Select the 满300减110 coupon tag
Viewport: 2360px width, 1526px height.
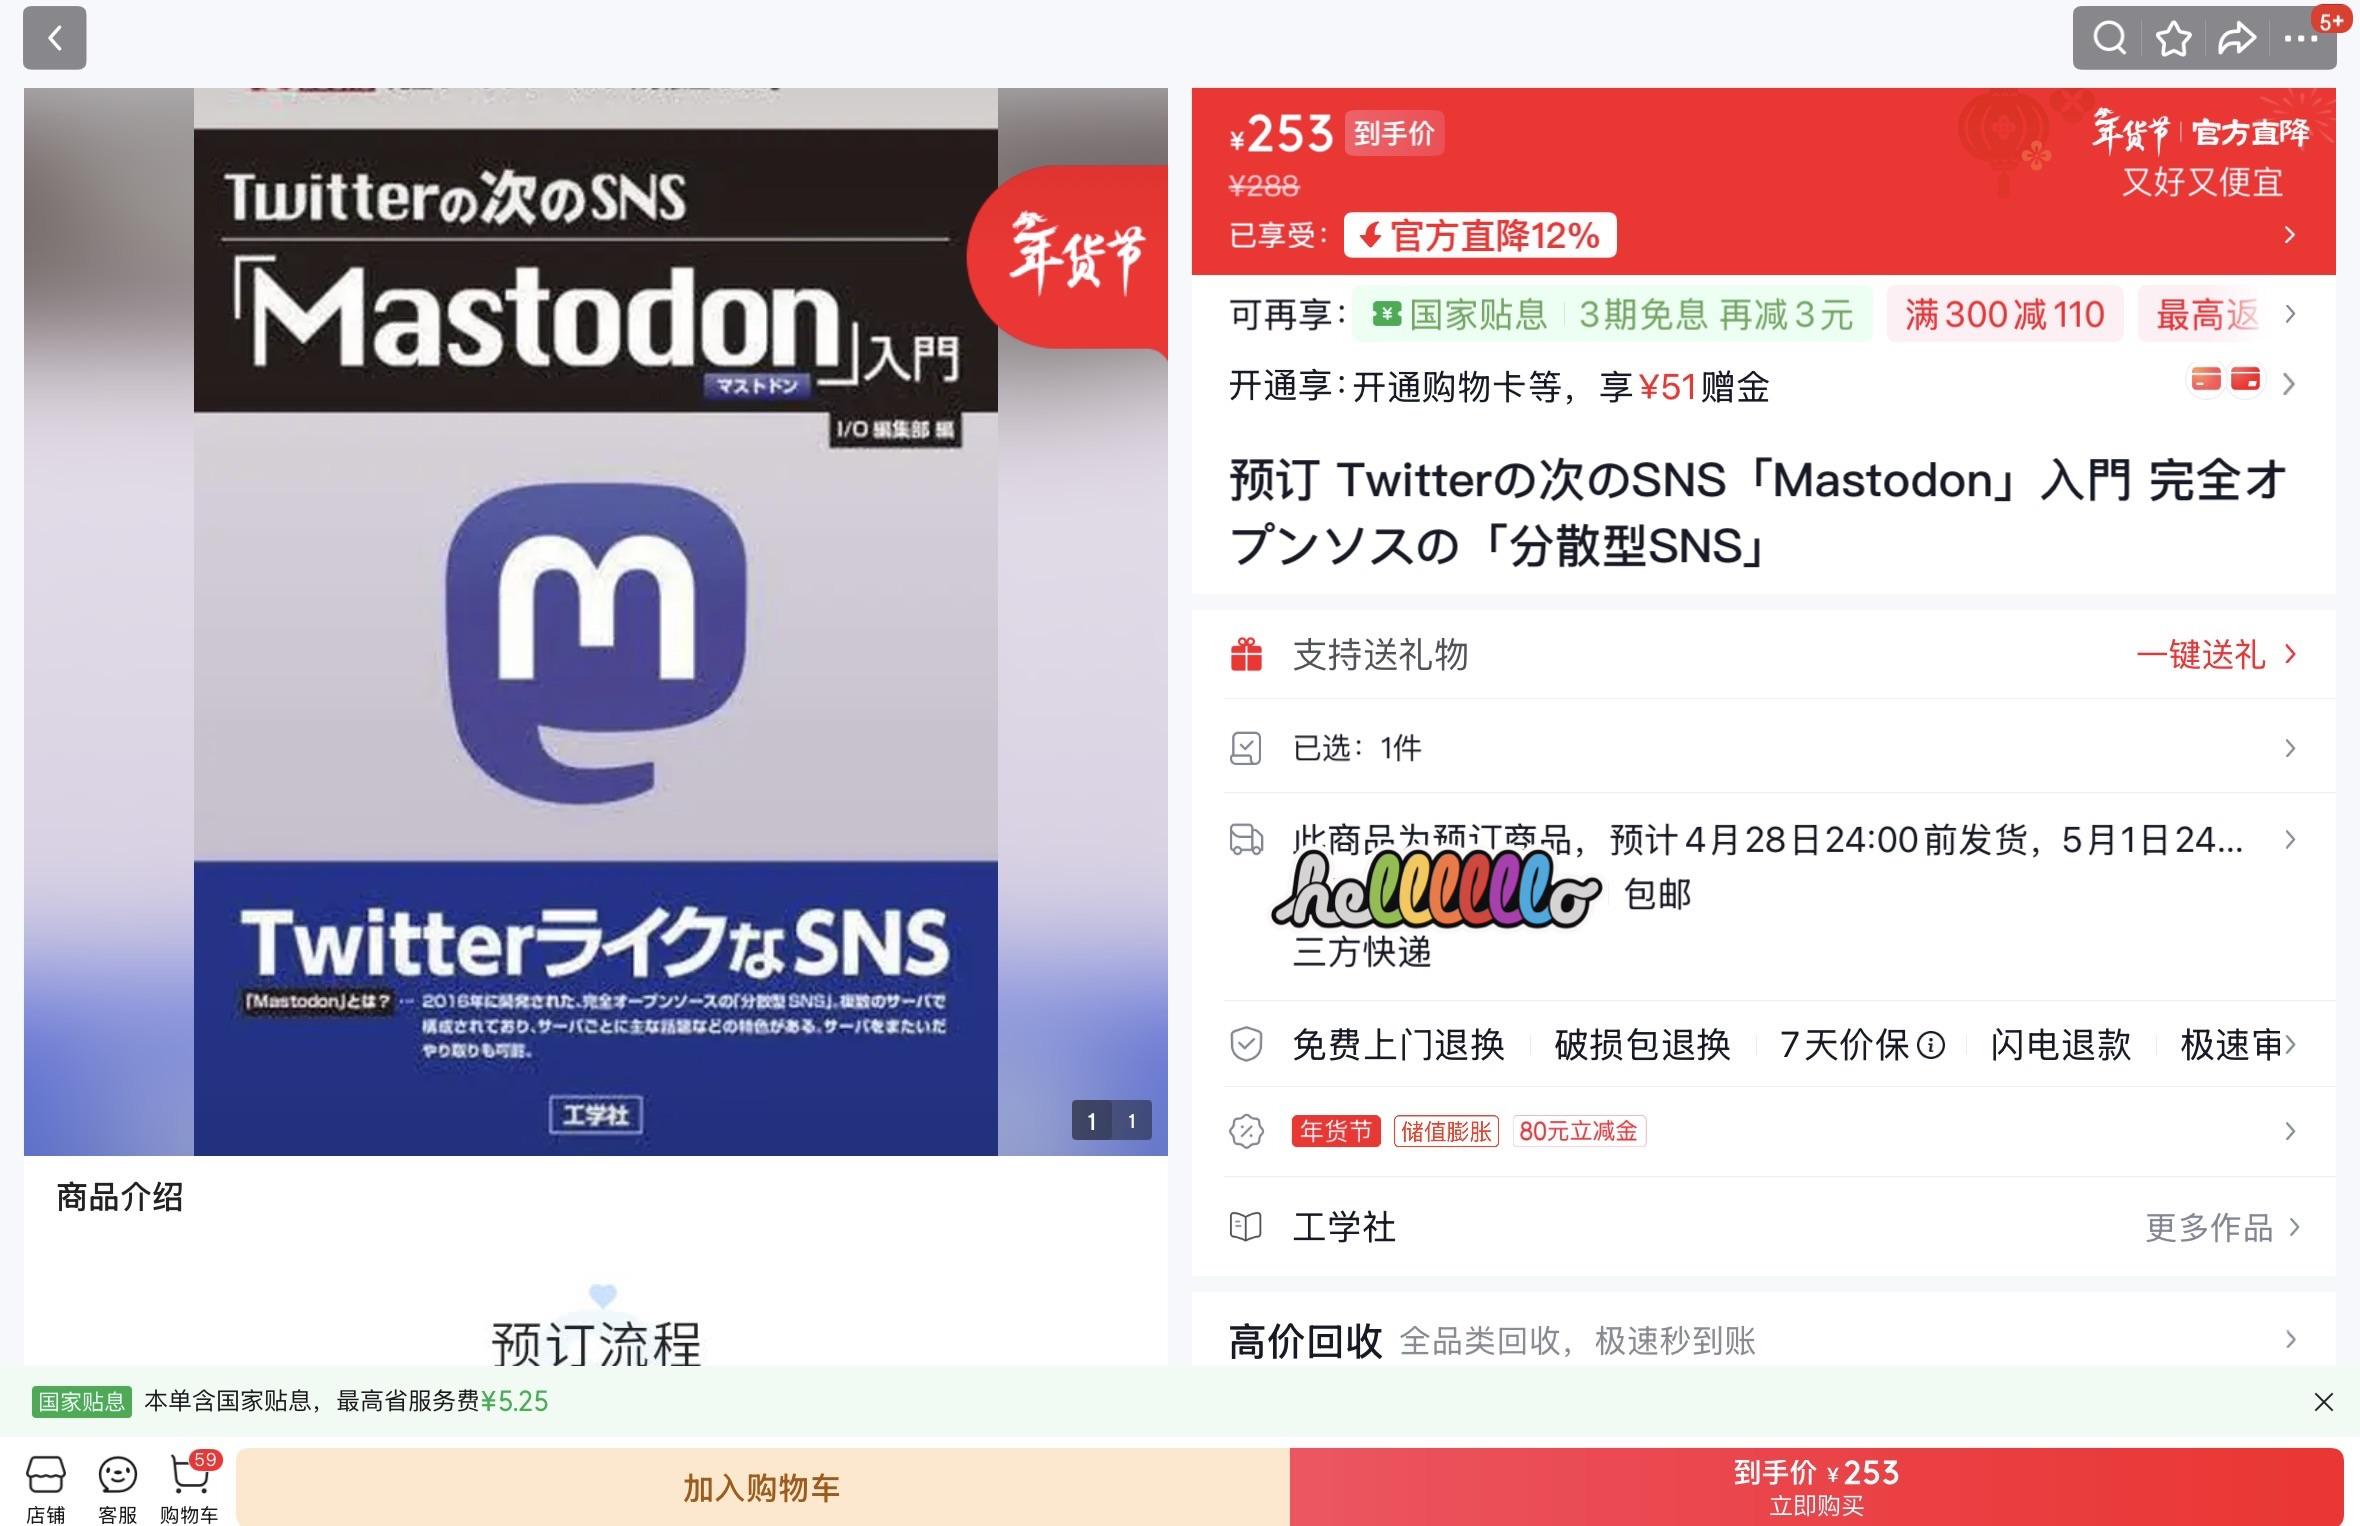tap(2004, 315)
